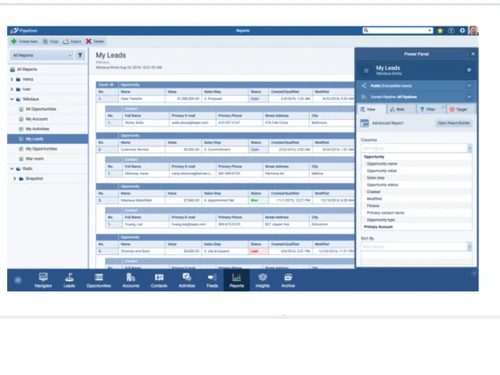
Task: Expand the Snapshot folder
Action: pos(15,179)
